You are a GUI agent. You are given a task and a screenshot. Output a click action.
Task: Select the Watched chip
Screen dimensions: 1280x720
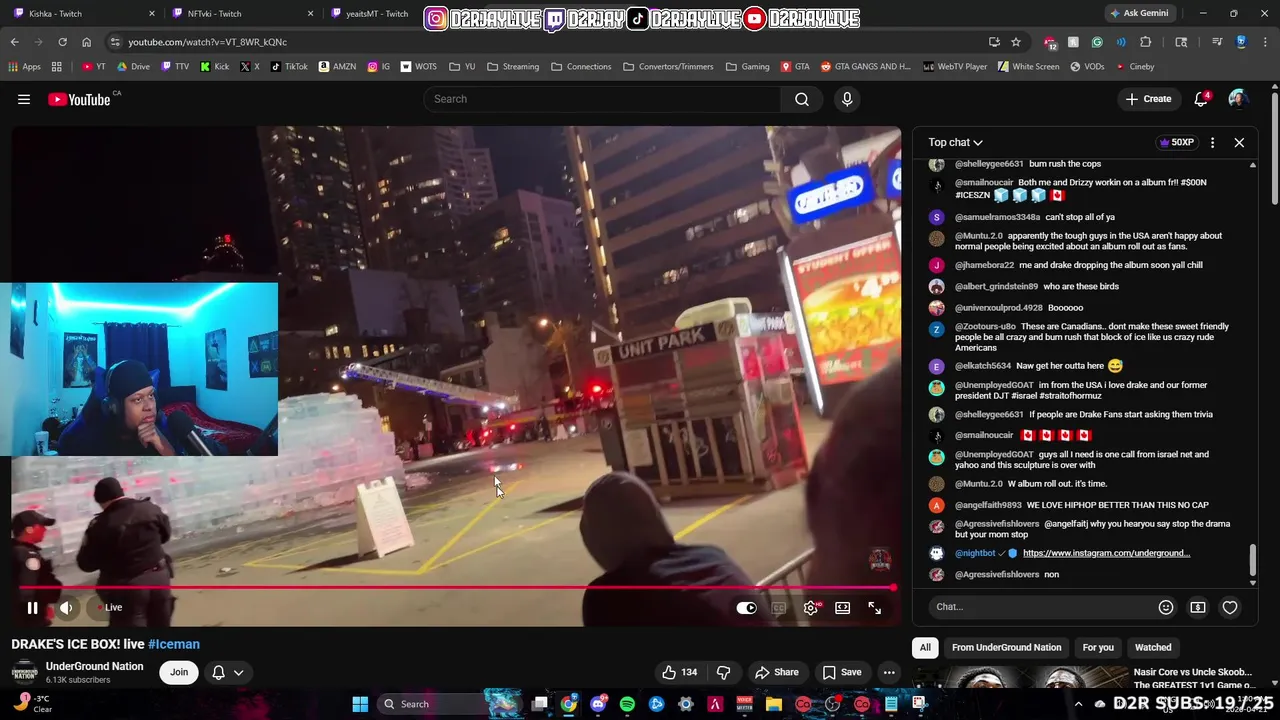[1153, 647]
